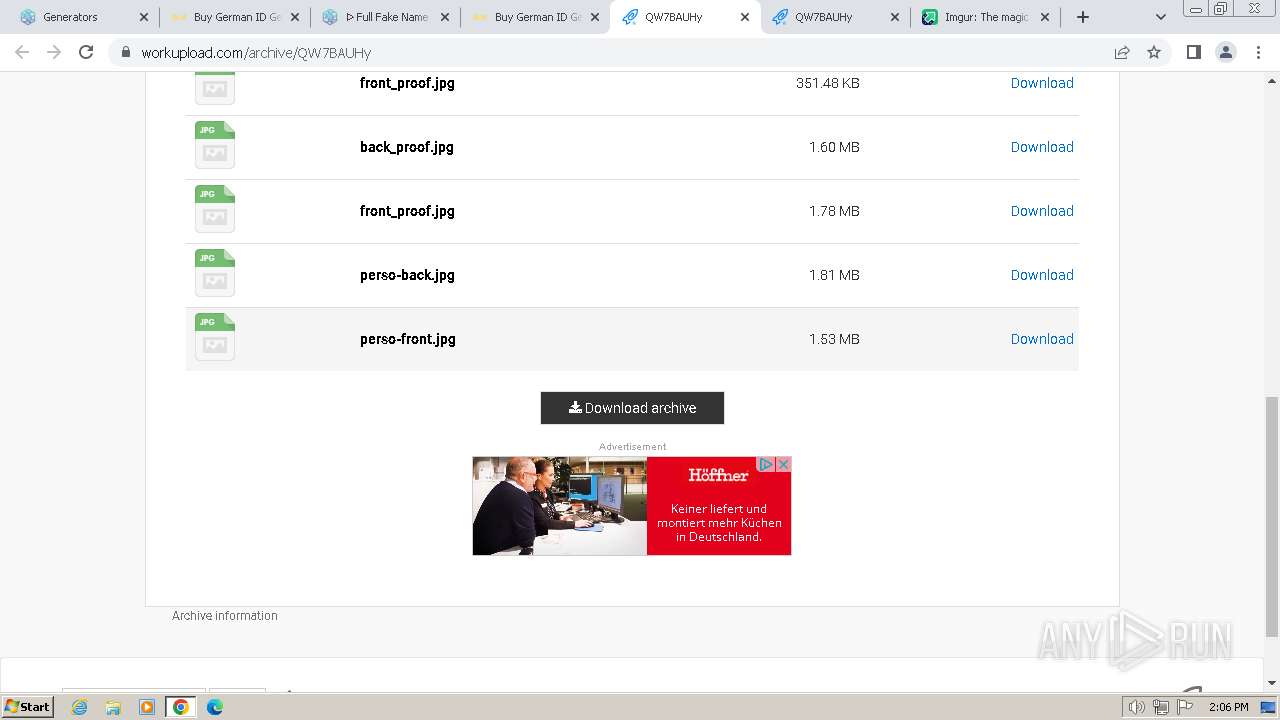This screenshot has width=1280, height=720.
Task: Click the JPG icon for back_proof.jpg
Action: pos(215,145)
